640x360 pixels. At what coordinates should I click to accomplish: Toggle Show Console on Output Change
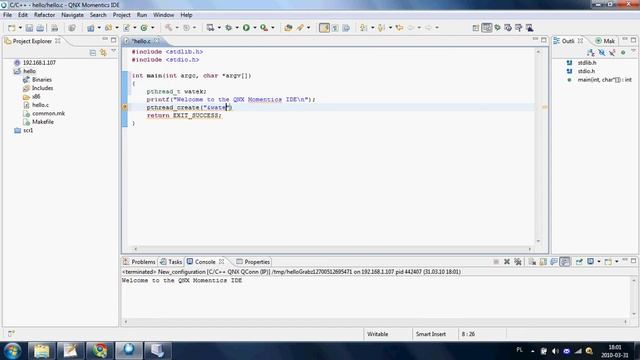pos(553,262)
